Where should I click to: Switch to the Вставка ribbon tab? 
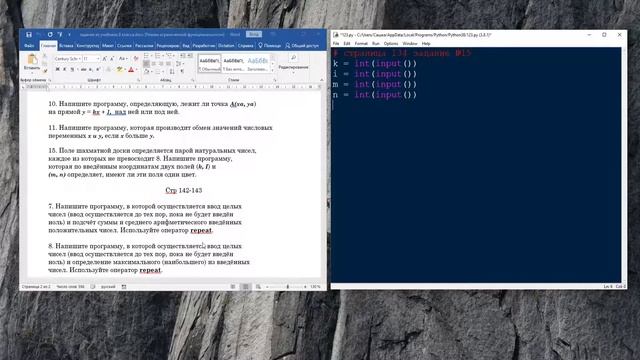[x=66, y=46]
